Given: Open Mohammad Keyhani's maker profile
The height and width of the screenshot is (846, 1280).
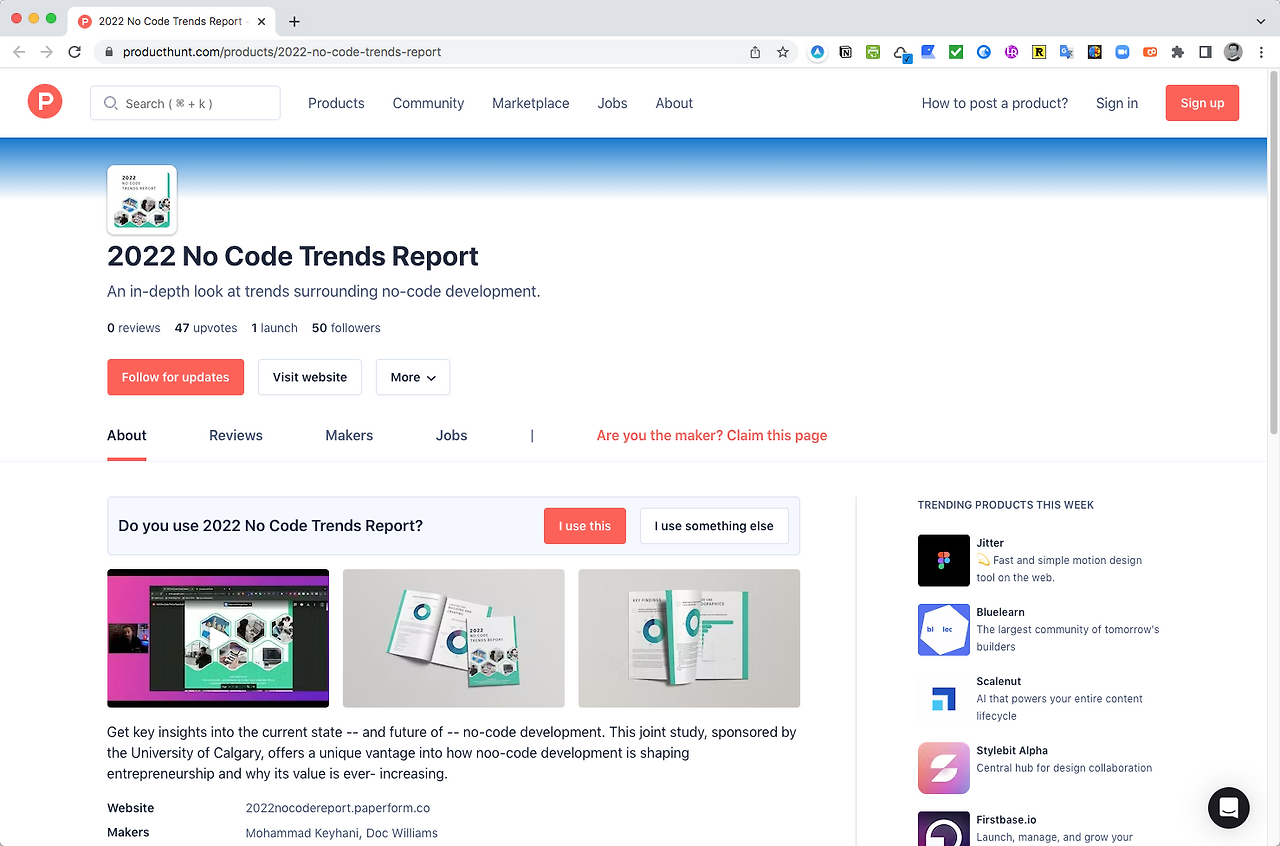Looking at the screenshot, I should [302, 833].
